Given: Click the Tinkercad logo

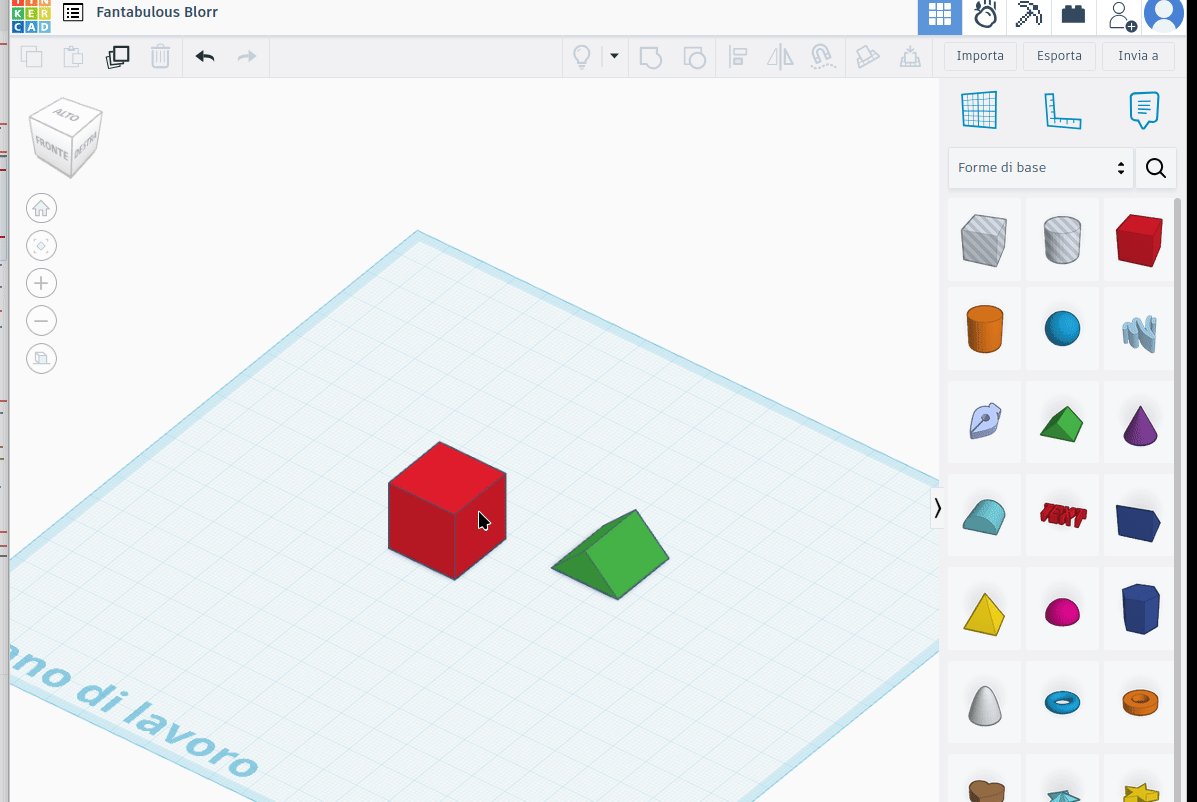Looking at the screenshot, I should click(x=31, y=16).
